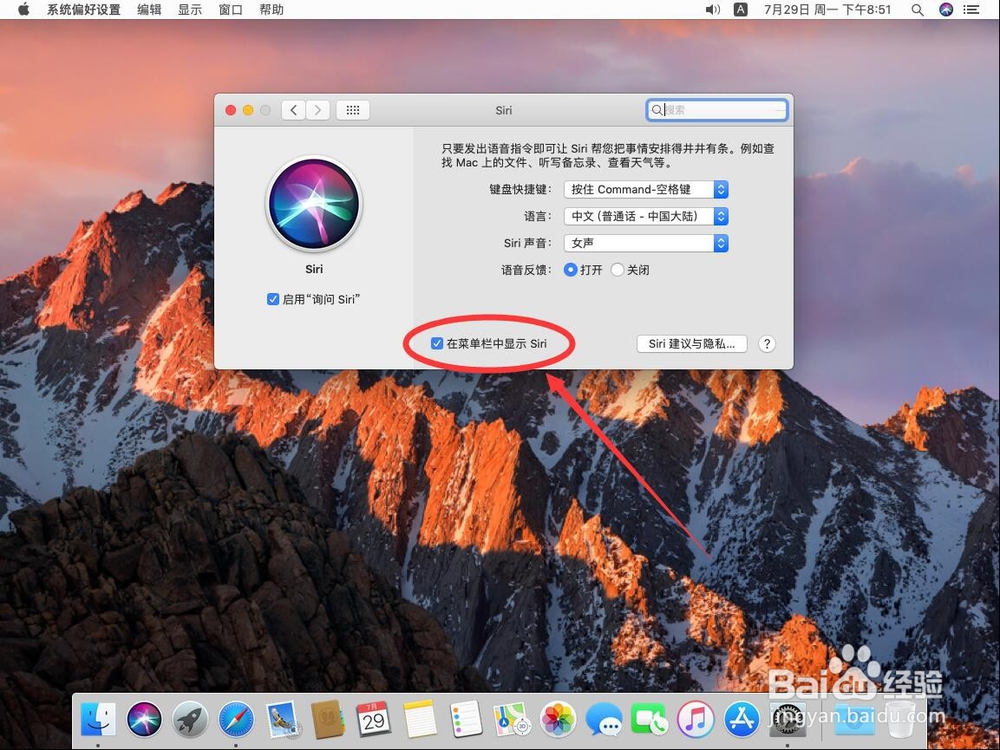Open Photos in the Dock
The height and width of the screenshot is (750, 1000).
pos(558,720)
